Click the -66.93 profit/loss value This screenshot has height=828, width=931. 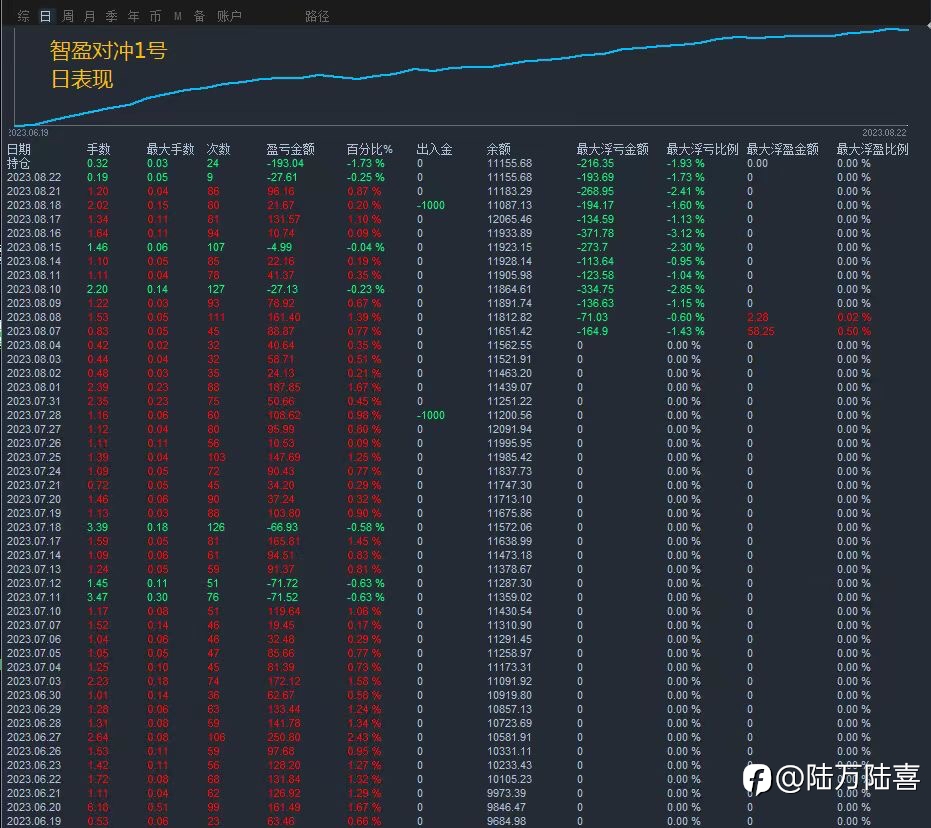(x=282, y=527)
